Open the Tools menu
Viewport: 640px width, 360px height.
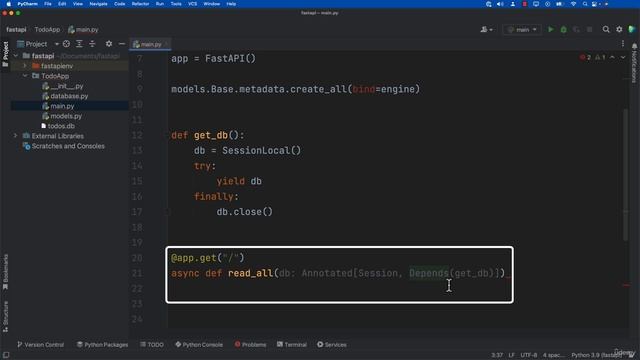pos(176,4)
